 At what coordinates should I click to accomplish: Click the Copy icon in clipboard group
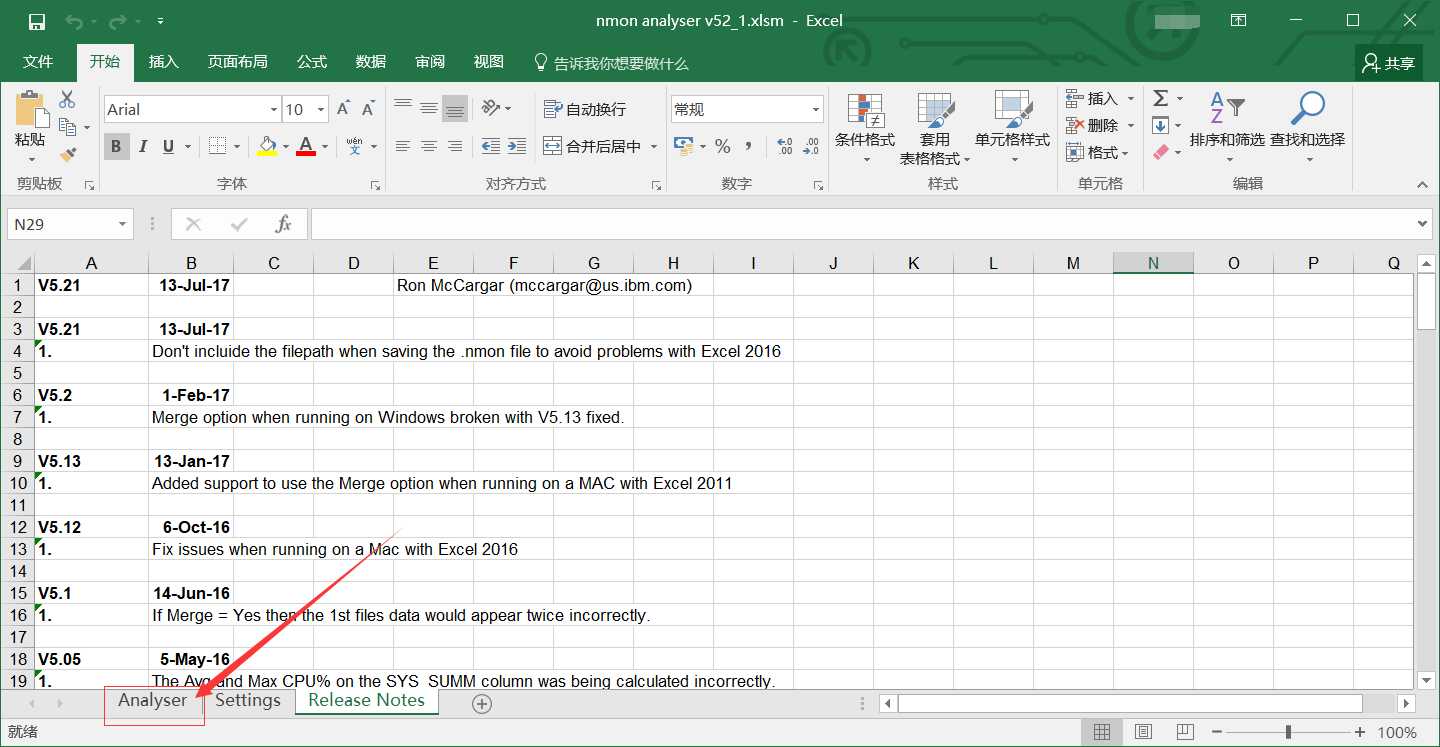point(67,126)
